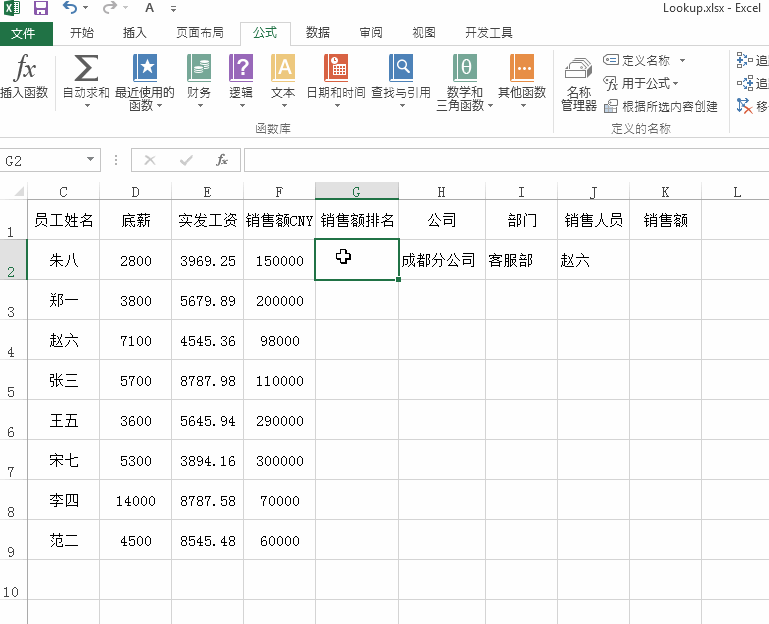This screenshot has width=769, height=624.
Task: Click the Insert Function fx ribbon button
Action: pos(25,76)
